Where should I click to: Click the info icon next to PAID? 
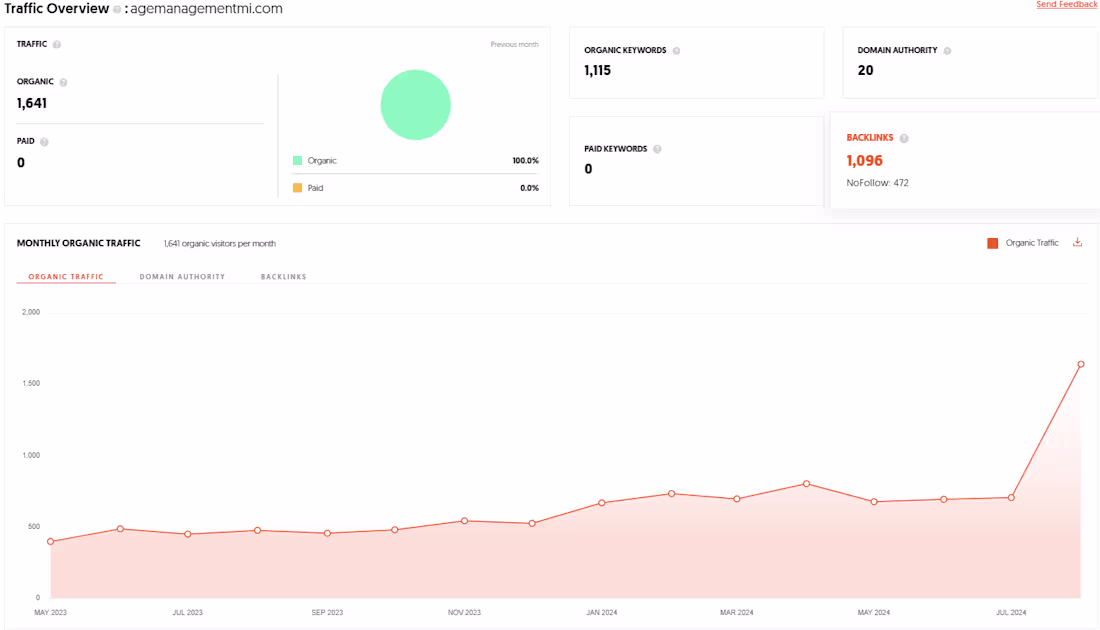44,142
